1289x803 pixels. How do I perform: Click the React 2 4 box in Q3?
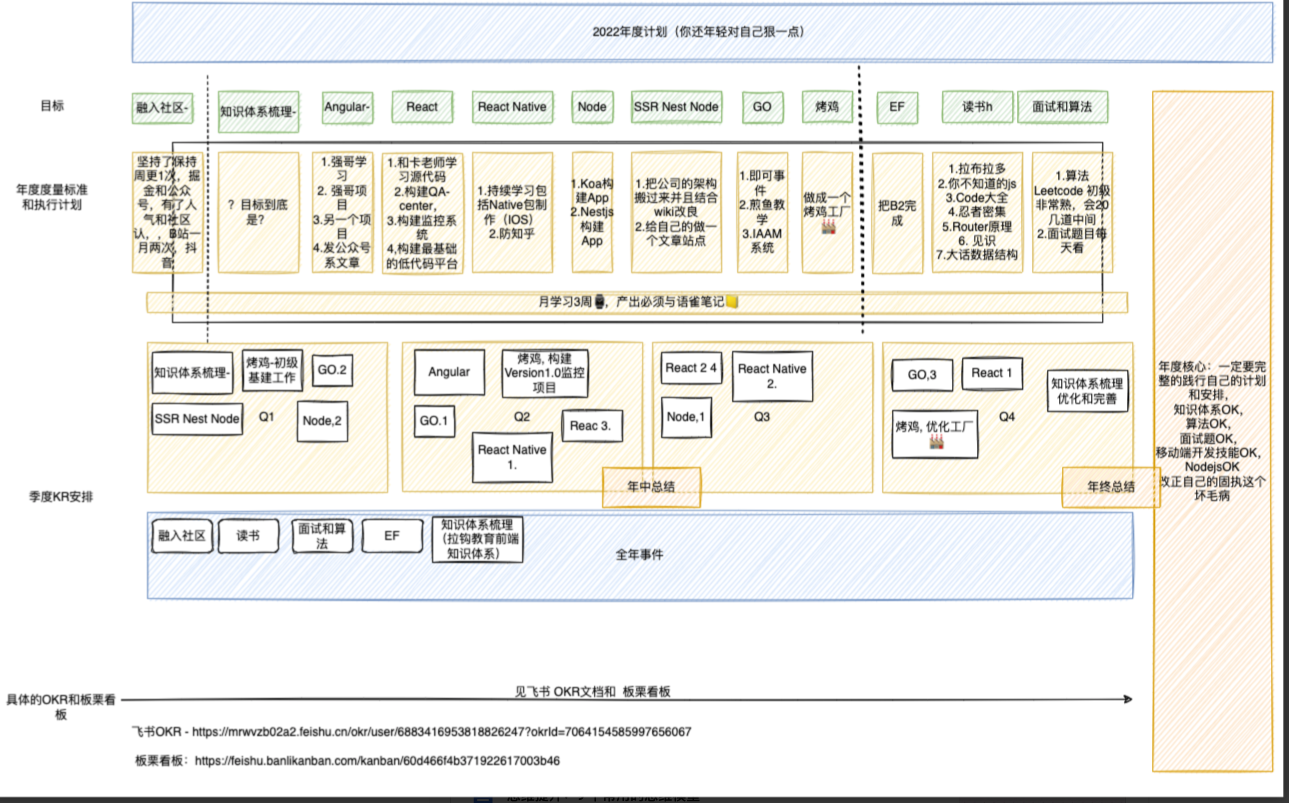tap(691, 368)
